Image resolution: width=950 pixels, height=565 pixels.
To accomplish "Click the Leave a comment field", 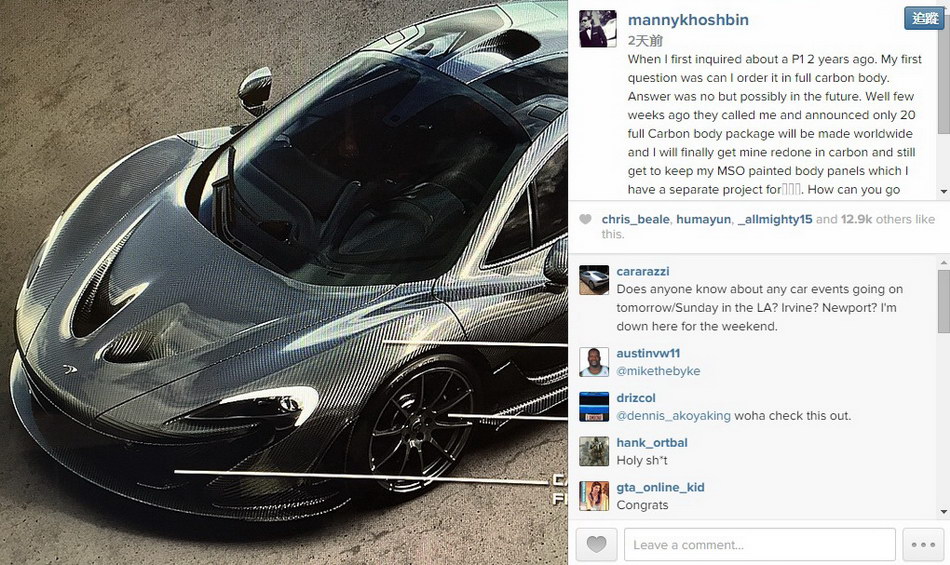I will tap(760, 544).
